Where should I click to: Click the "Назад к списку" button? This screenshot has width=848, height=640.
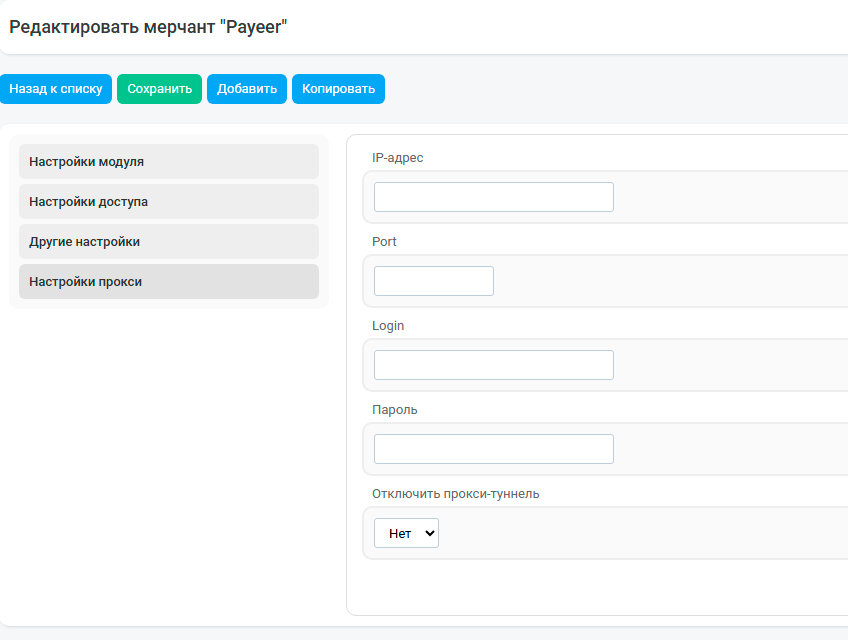56,89
